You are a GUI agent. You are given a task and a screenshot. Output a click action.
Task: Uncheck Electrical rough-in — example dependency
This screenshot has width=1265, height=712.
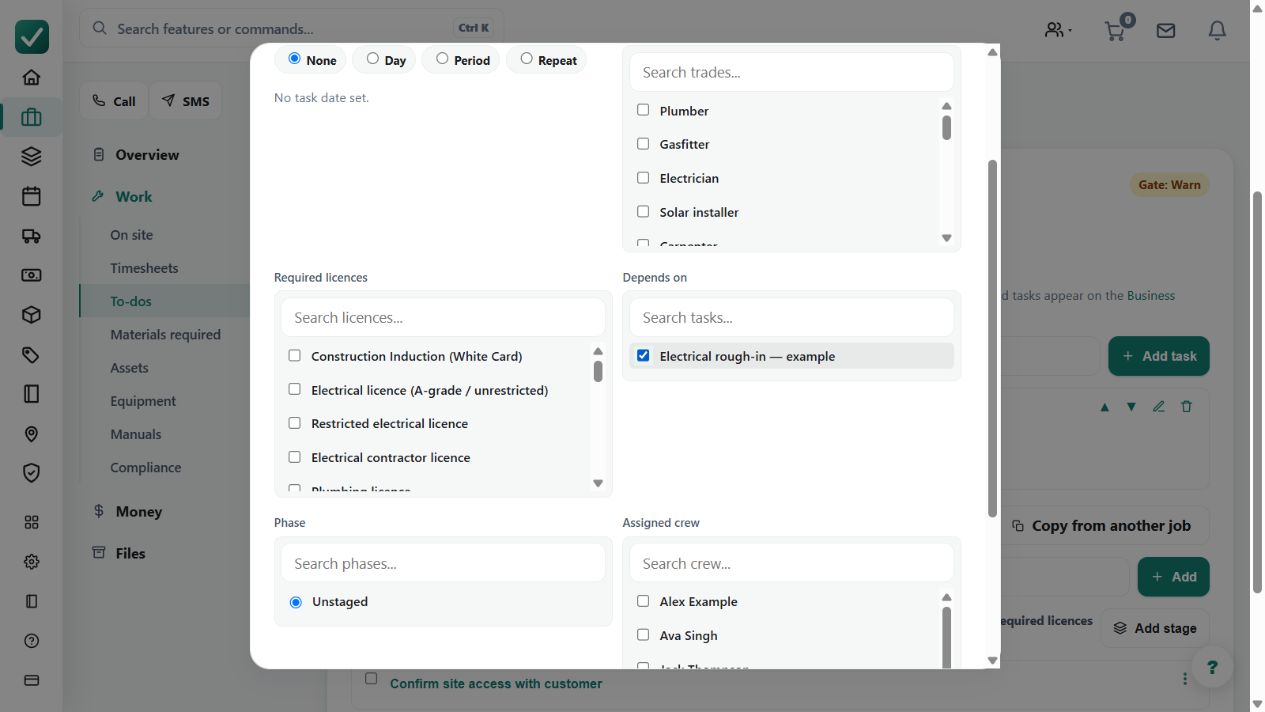click(643, 355)
